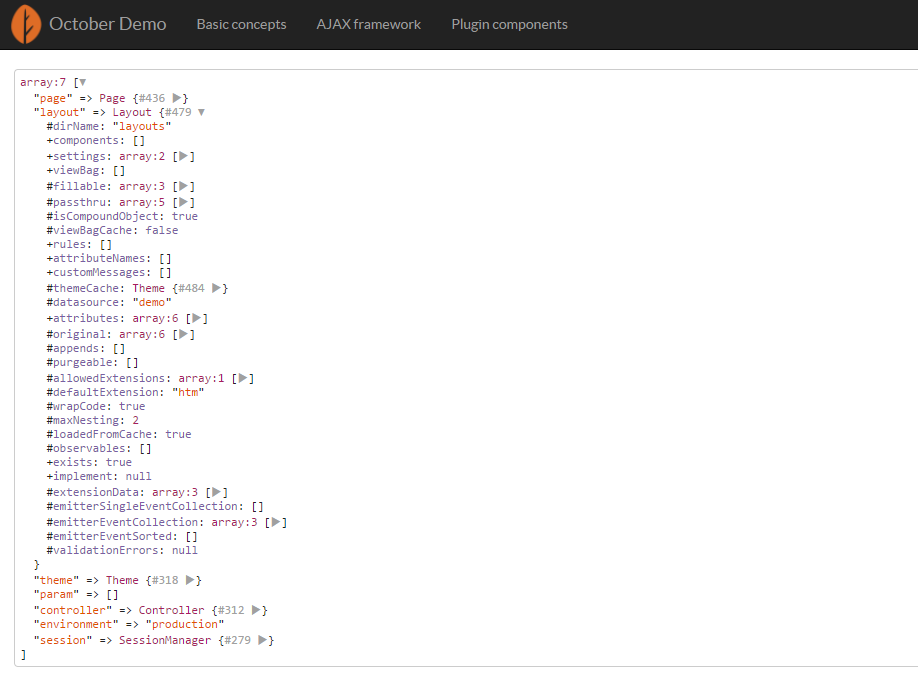Click the +rules property name
The width and height of the screenshot is (918, 690).
pyautogui.click(x=69, y=244)
